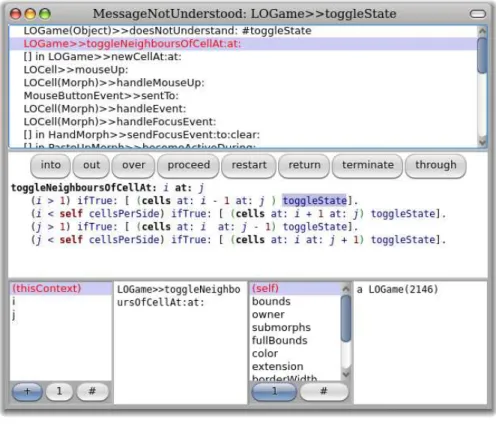Click highlighted toggleState in code pane
The height and width of the screenshot is (424, 496).
[x=315, y=201]
